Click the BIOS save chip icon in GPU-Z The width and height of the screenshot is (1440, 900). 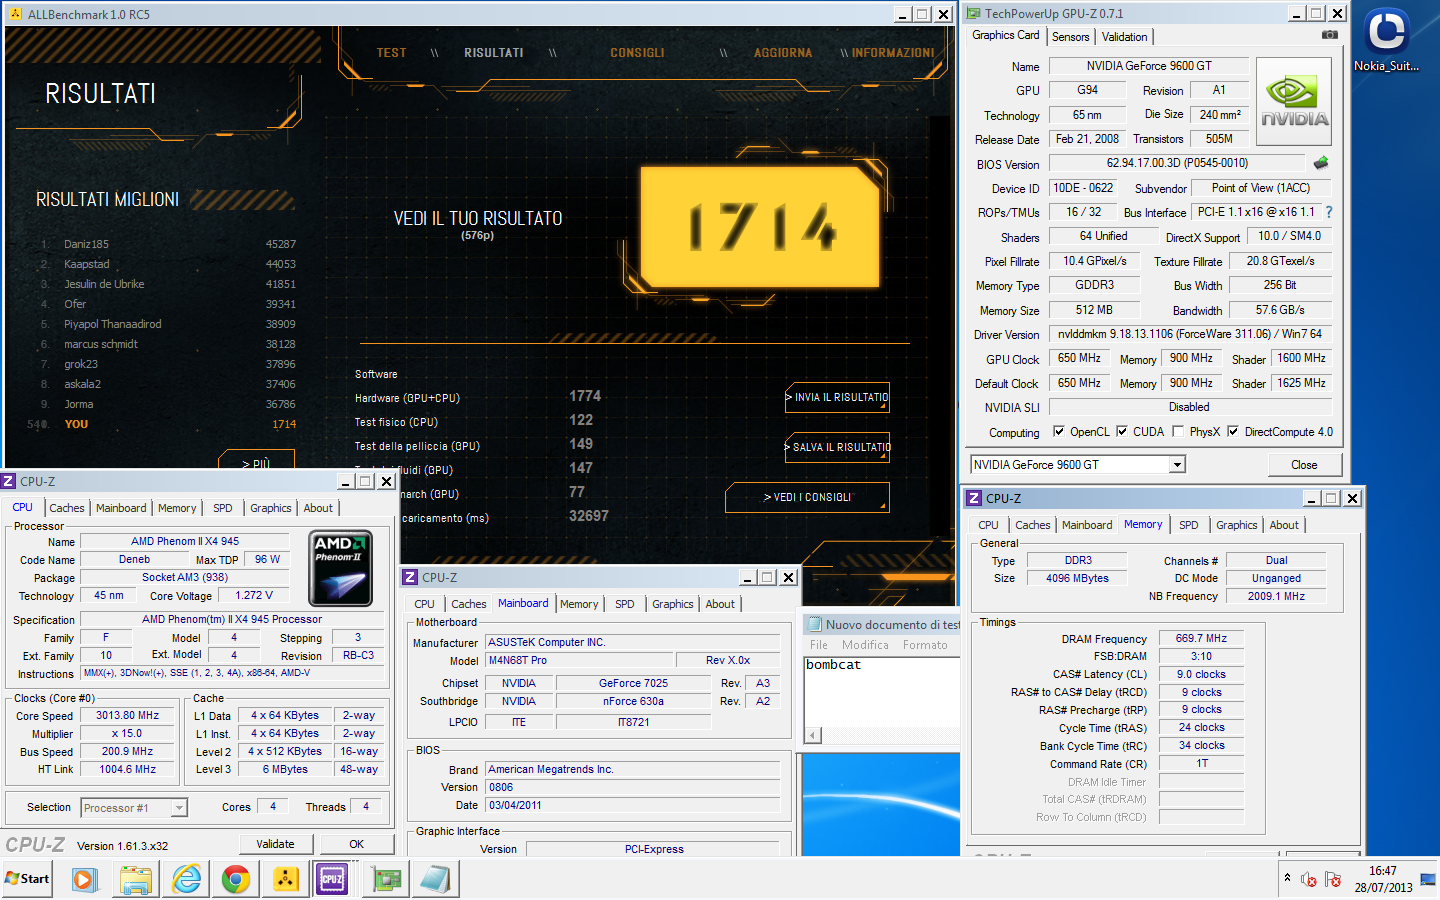click(1321, 163)
